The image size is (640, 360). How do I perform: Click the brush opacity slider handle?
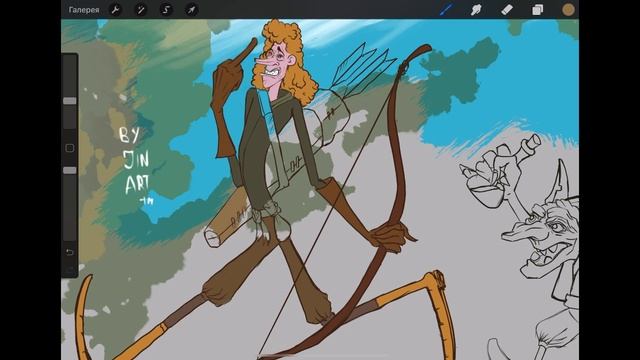[69, 170]
